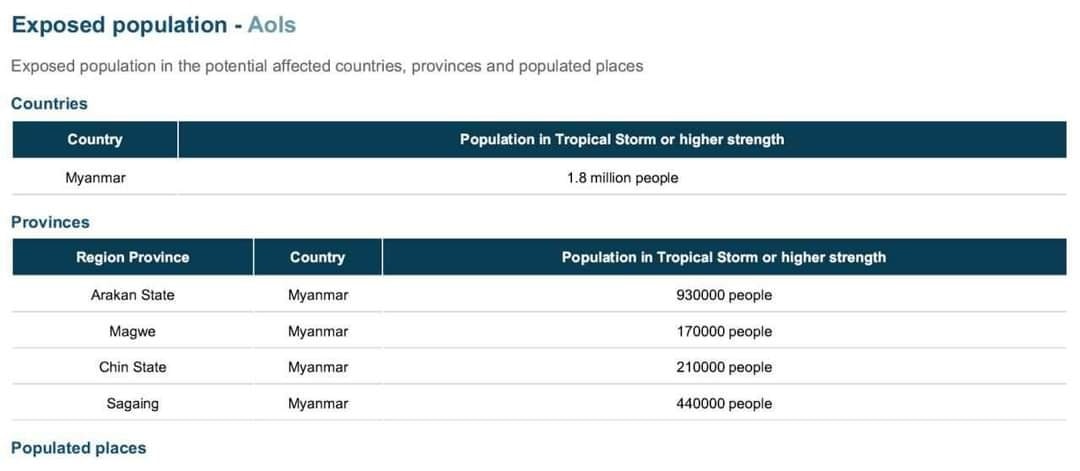
Task: Select the 'Chin State' province cell
Action: pyautogui.click(x=133, y=367)
